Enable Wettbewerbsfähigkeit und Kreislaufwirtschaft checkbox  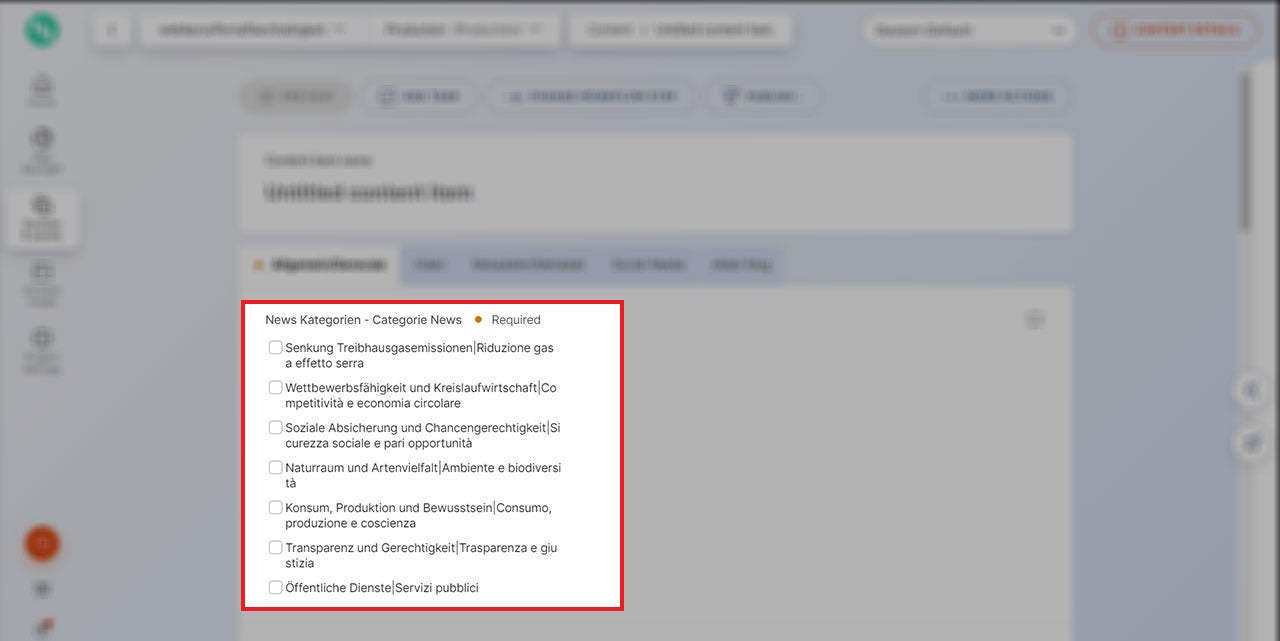point(275,388)
